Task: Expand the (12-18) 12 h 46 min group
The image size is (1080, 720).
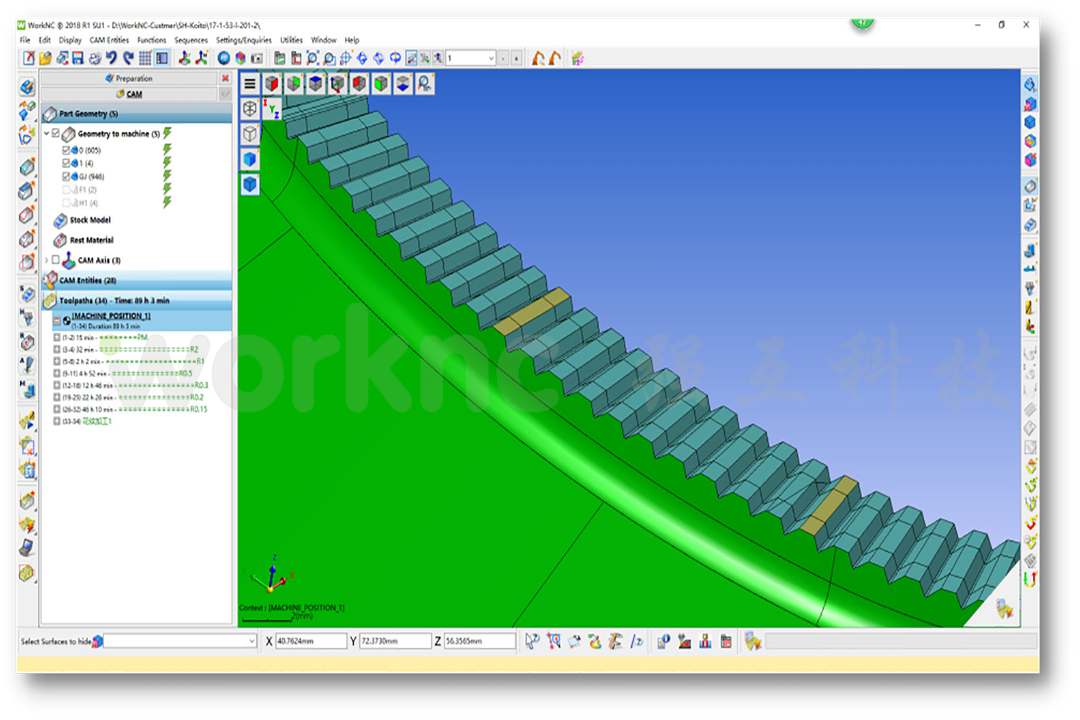Action: click(57, 386)
